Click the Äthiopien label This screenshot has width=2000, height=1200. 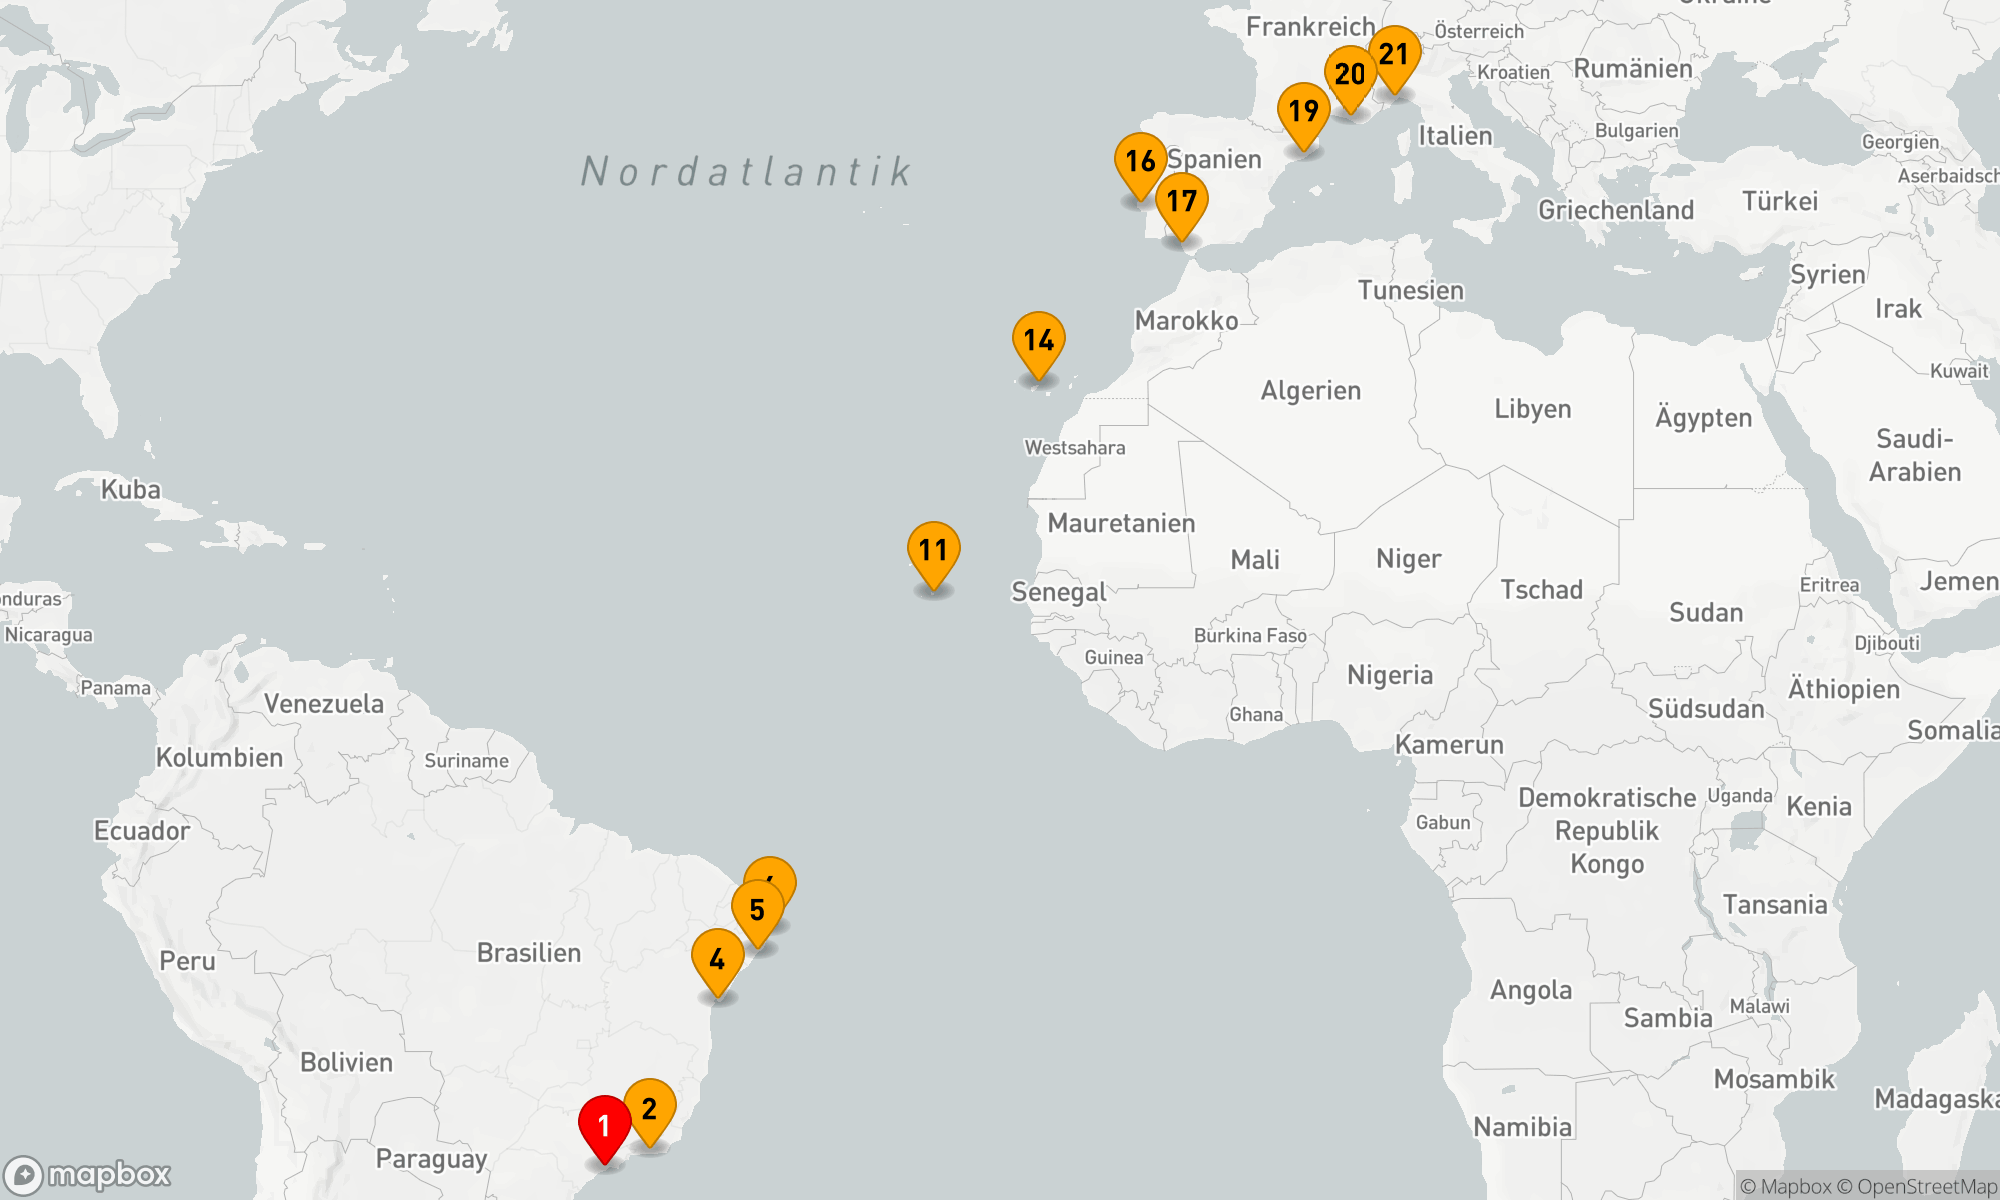[1844, 688]
